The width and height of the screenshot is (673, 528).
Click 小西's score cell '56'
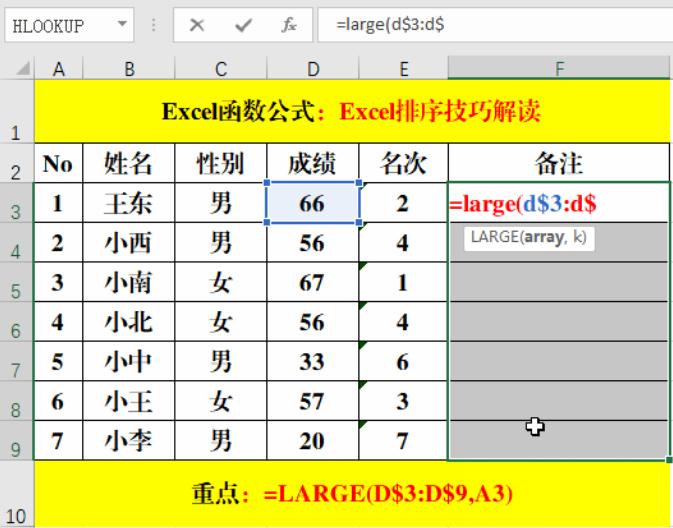312,242
